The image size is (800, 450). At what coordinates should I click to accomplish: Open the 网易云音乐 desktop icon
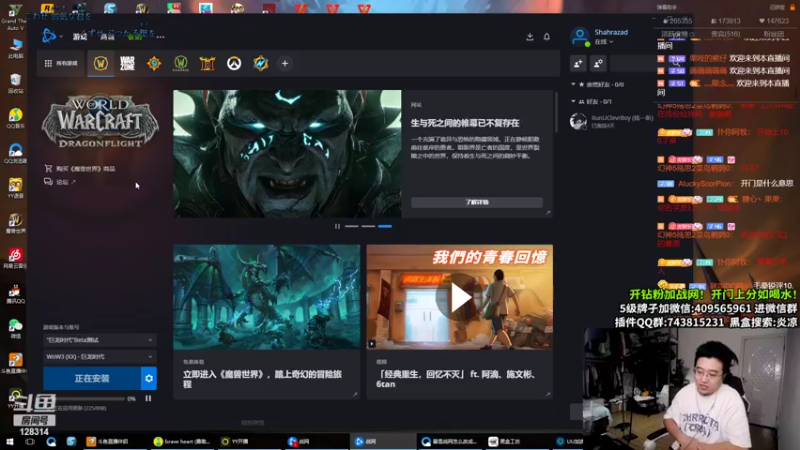click(x=15, y=258)
